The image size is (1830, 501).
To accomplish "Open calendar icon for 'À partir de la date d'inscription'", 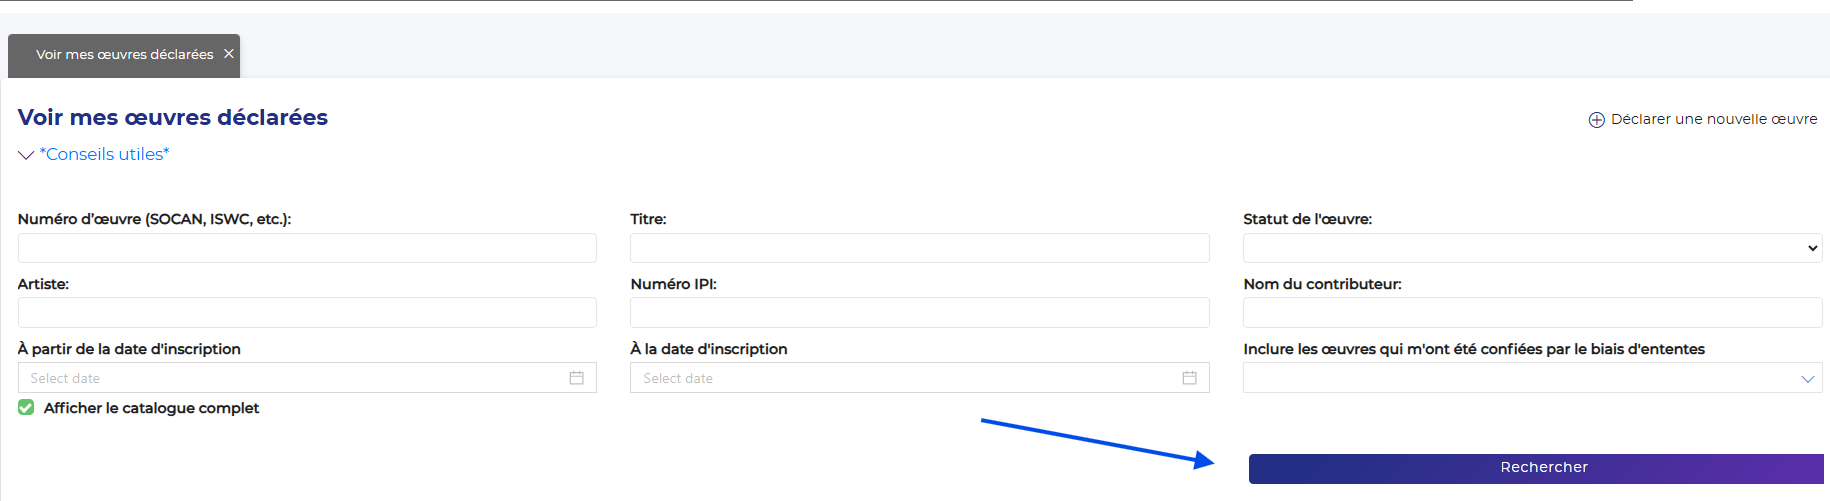I will [576, 378].
